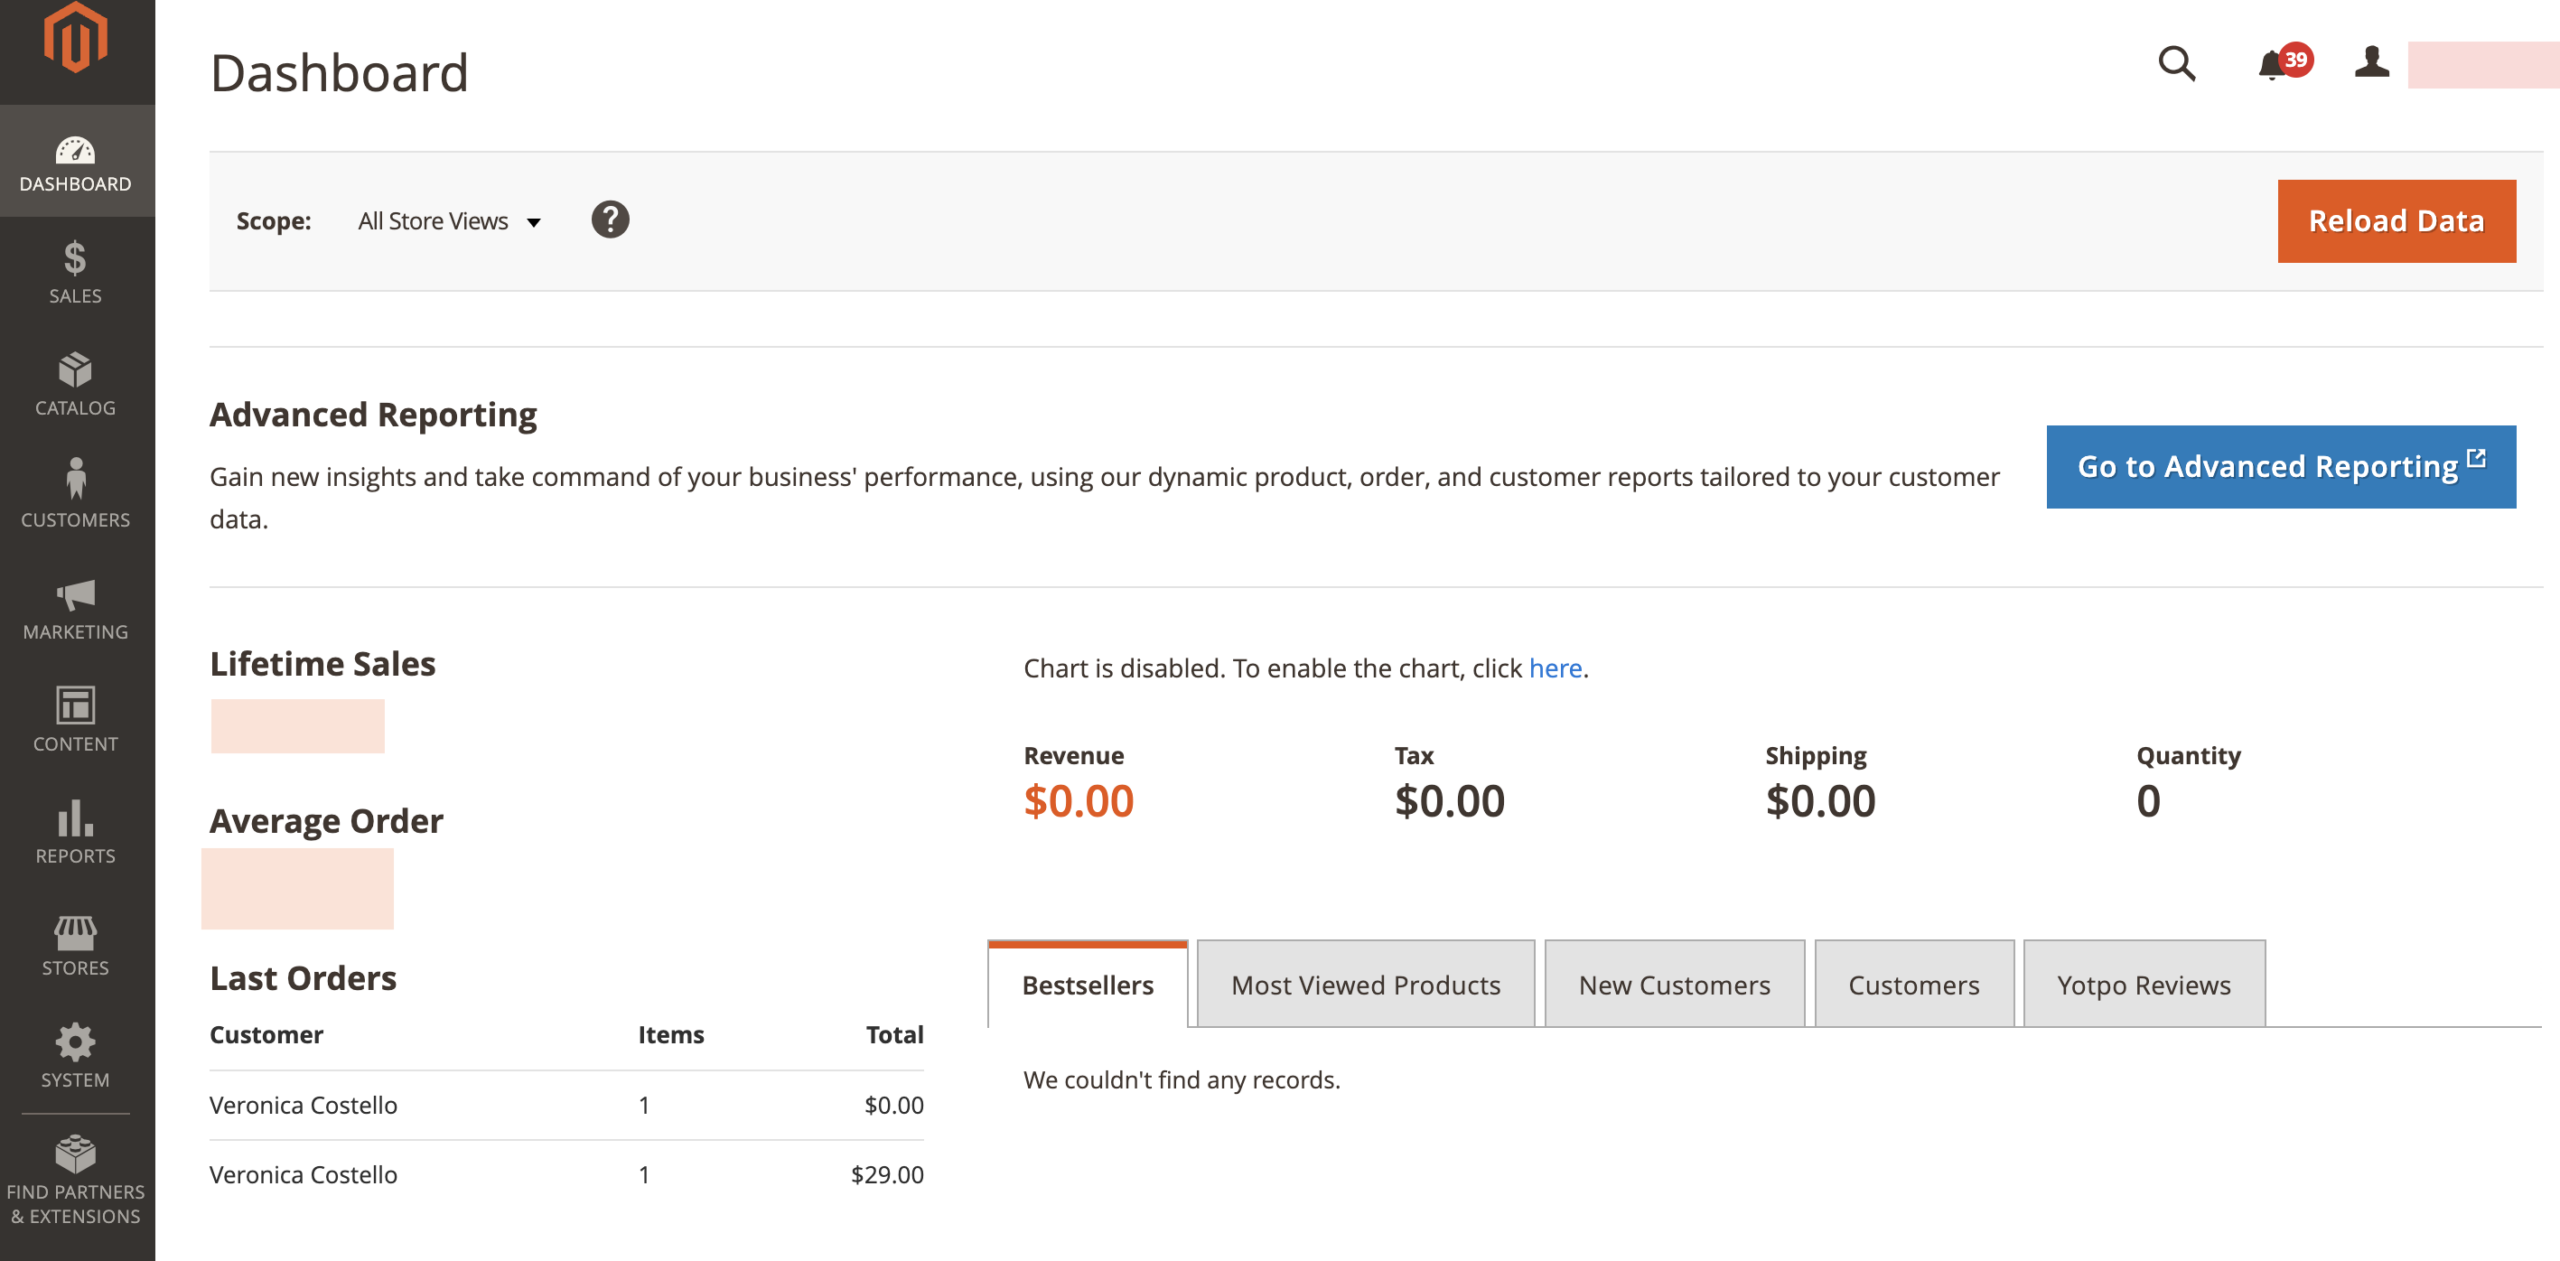Click the Revenue $0.00 value
Screen dimensions: 2560x1261
[x=1078, y=802]
